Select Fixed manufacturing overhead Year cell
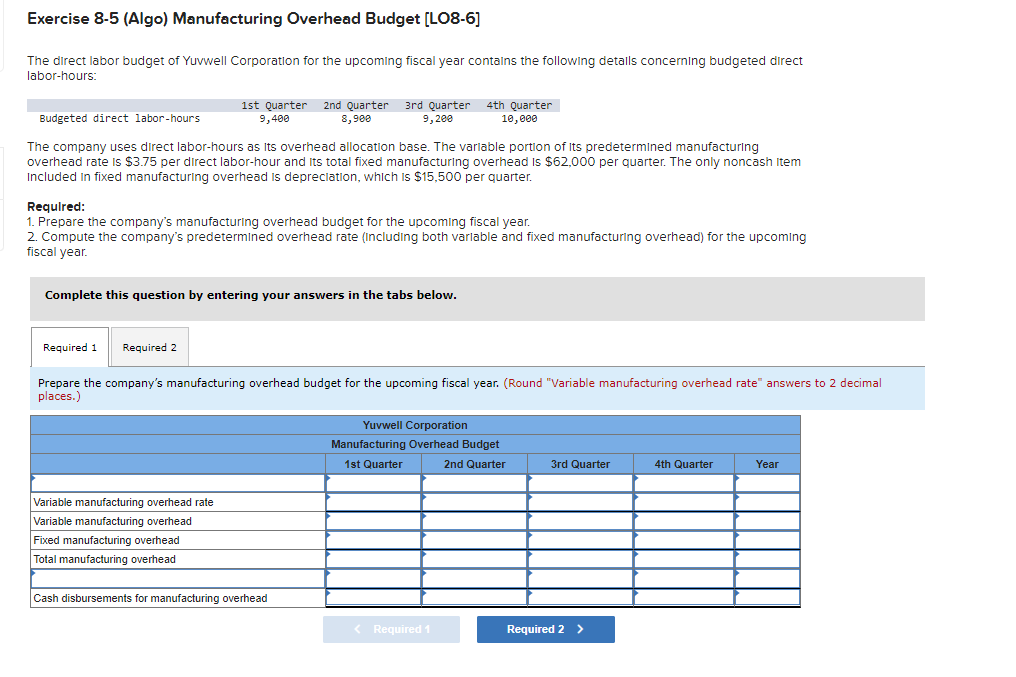The width and height of the screenshot is (1016, 677). click(x=767, y=540)
